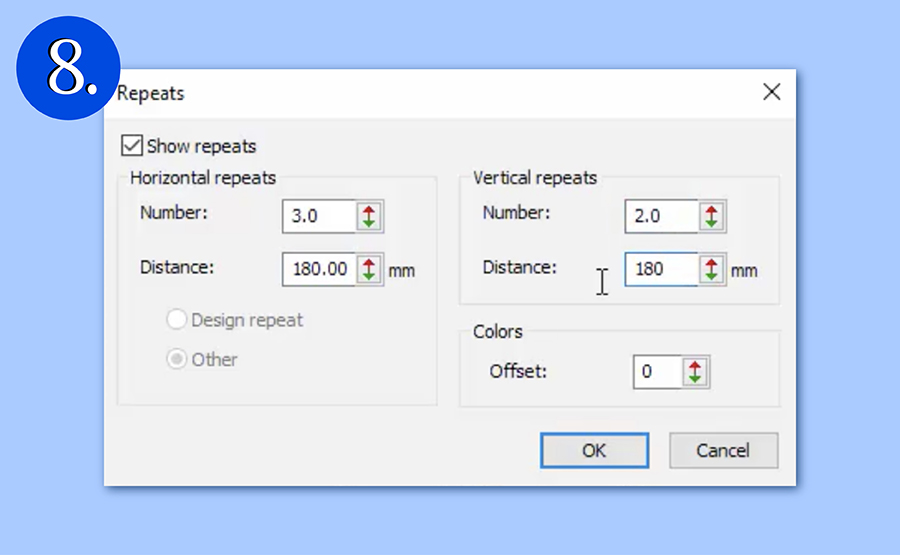This screenshot has width=900, height=555.
Task: Raise the Colors Offset with up arrow
Action: point(695,366)
